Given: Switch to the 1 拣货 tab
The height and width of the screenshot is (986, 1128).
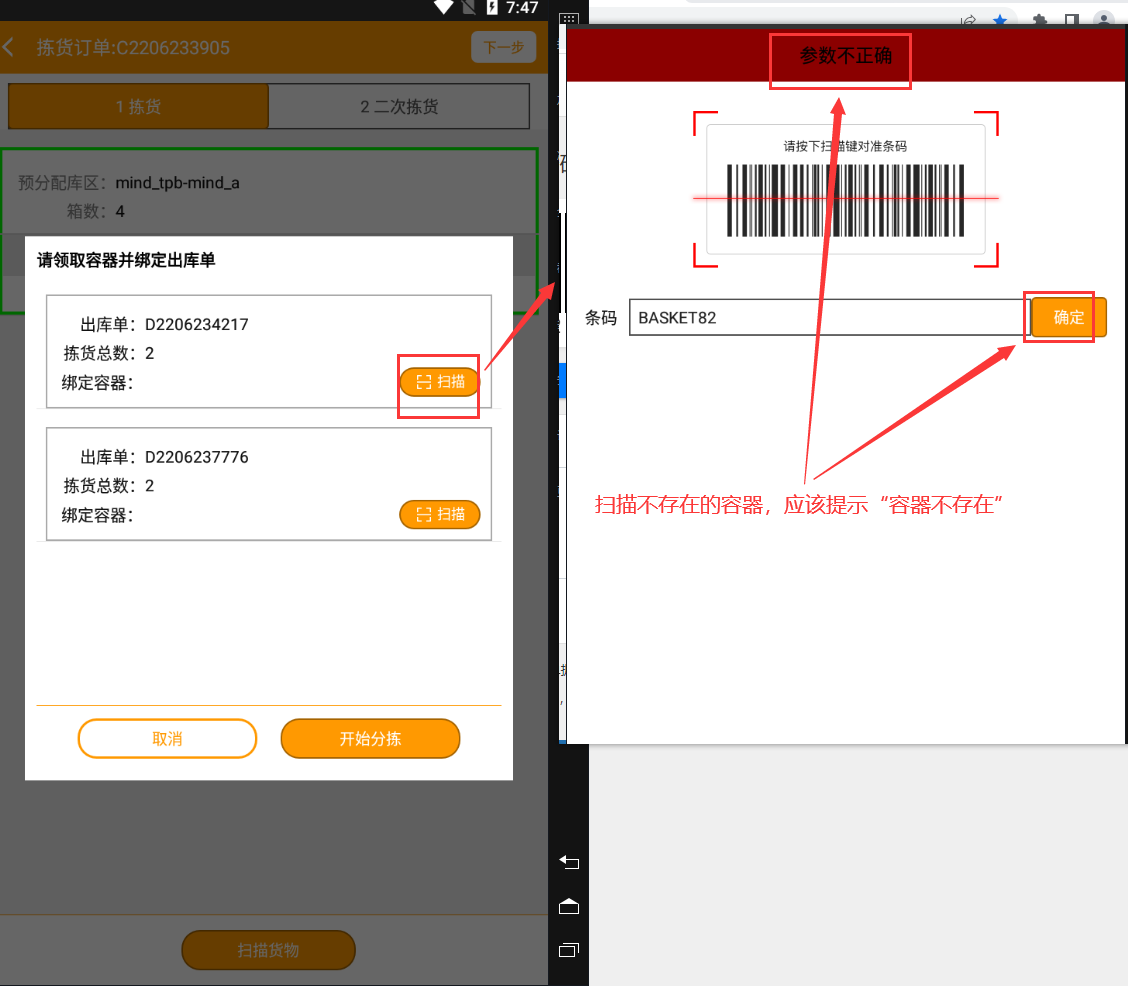Looking at the screenshot, I should (x=138, y=106).
